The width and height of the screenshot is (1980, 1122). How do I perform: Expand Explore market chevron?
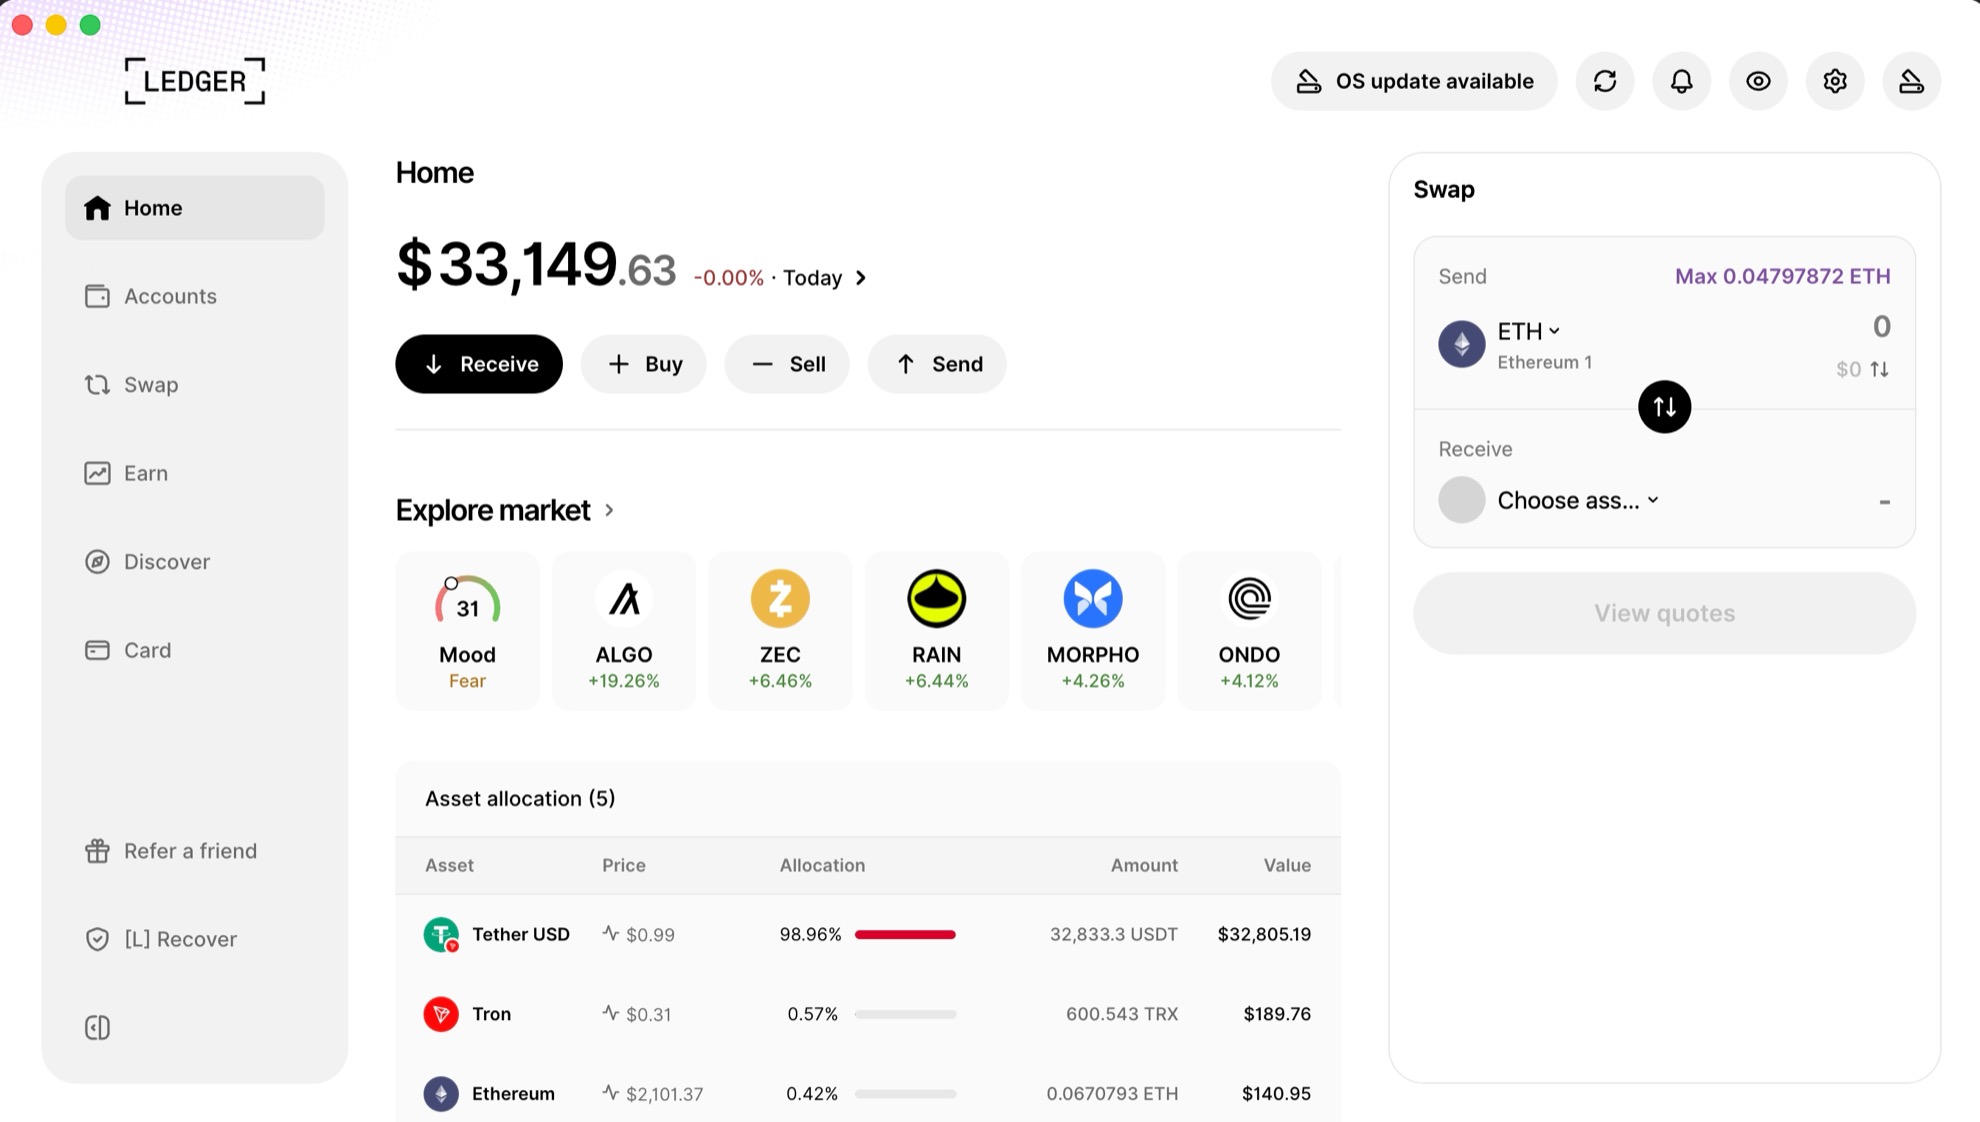coord(609,510)
